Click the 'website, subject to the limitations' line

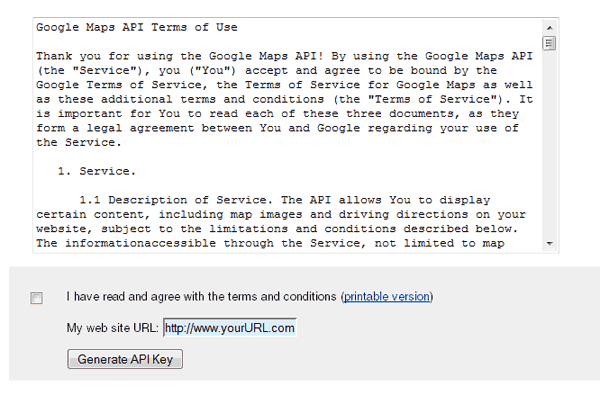point(277,229)
